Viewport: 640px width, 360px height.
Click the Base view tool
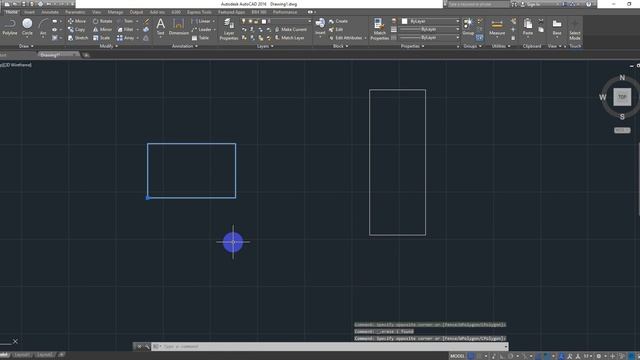pyautogui.click(x=557, y=27)
